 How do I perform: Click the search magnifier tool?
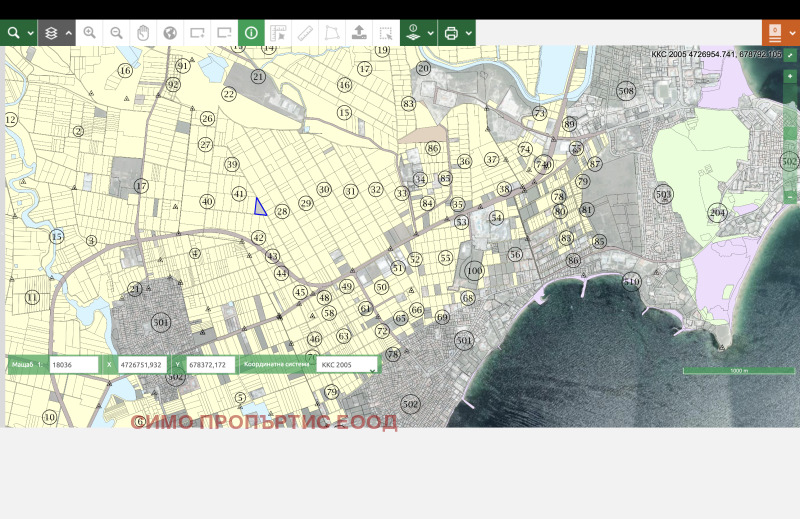[x=13, y=33]
